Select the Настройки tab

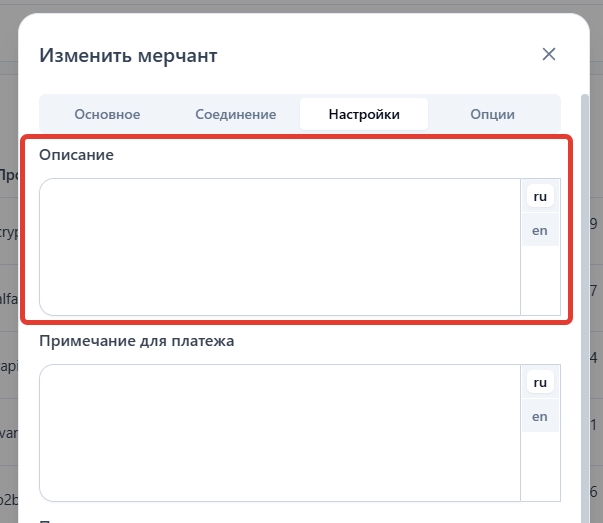click(364, 114)
